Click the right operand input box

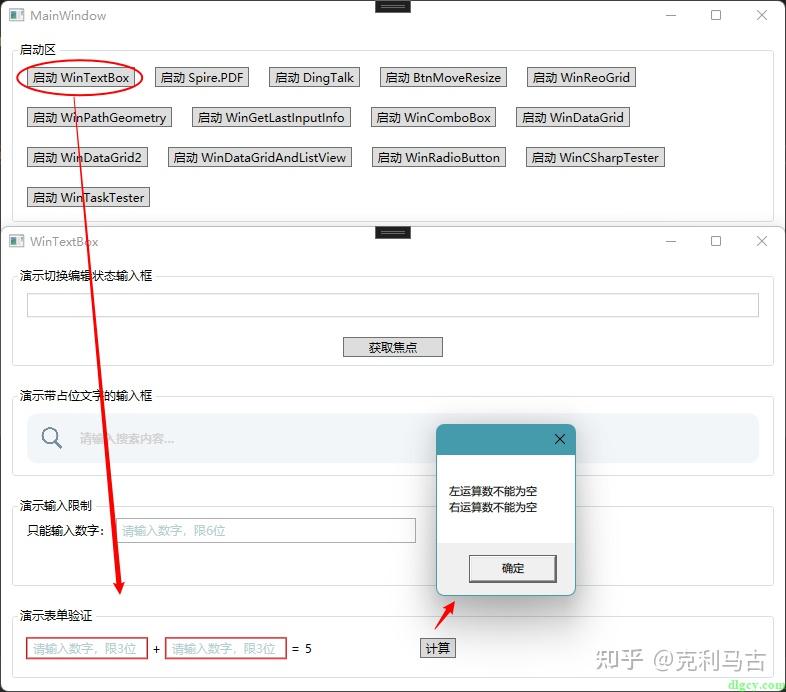point(226,648)
